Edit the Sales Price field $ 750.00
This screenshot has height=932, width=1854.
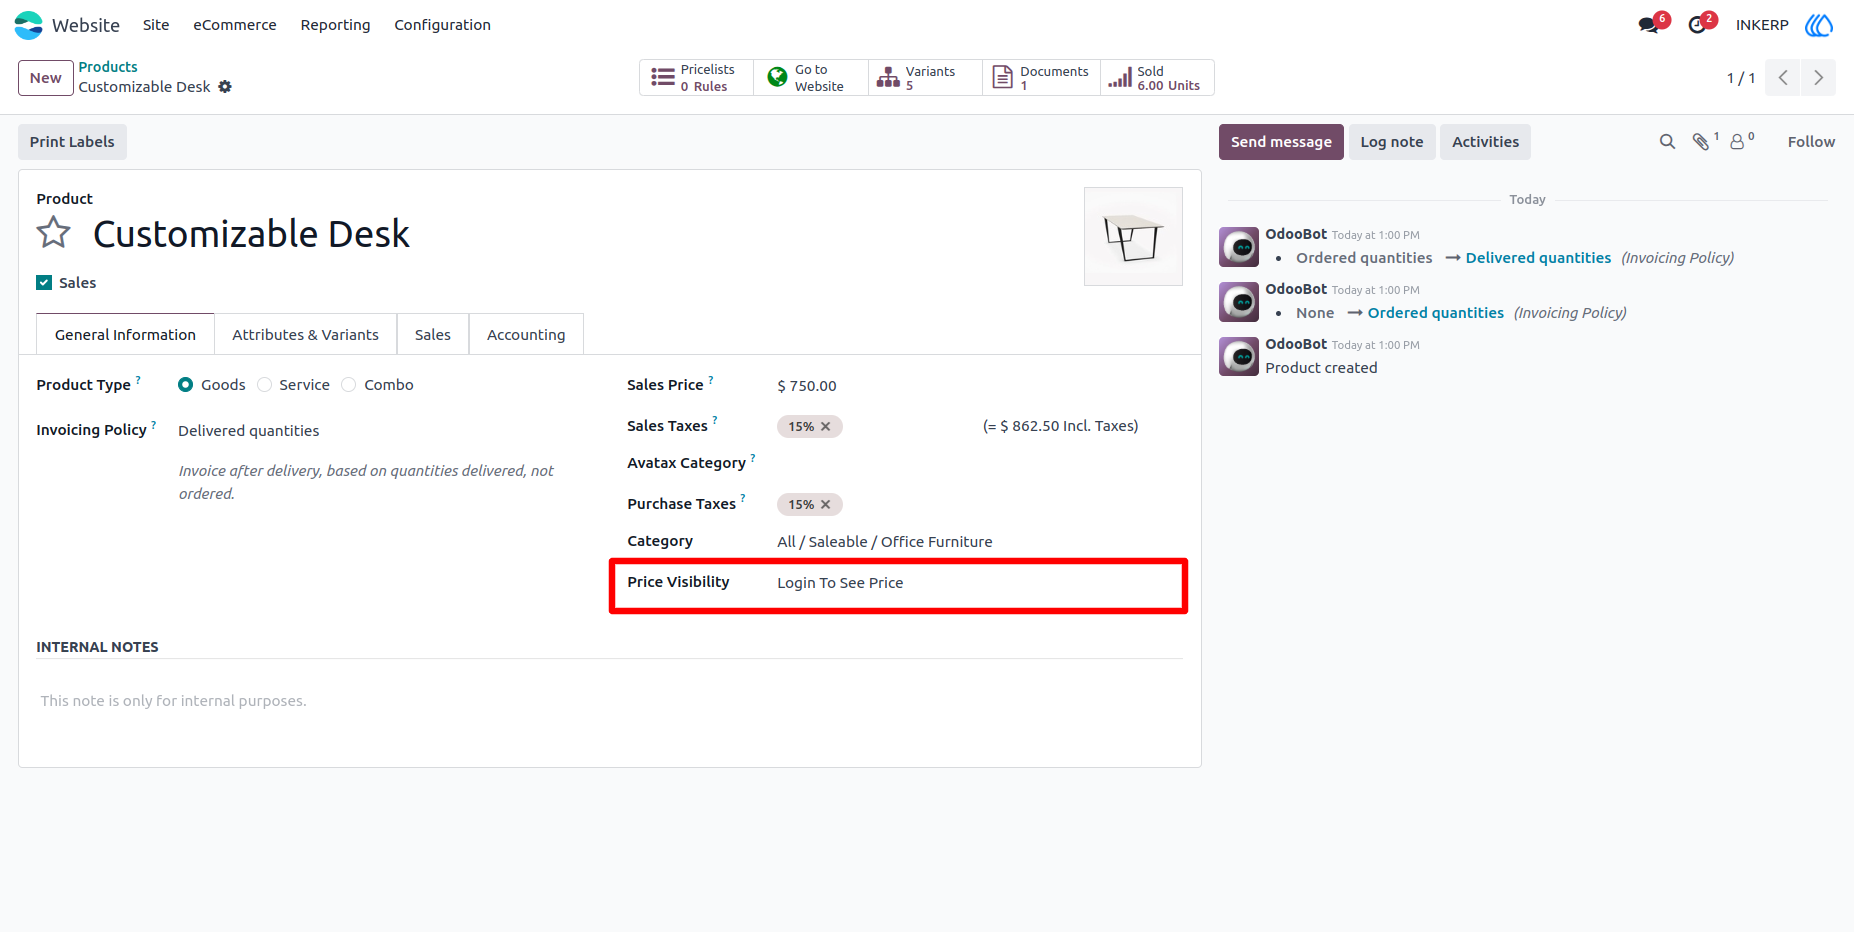(979, 386)
